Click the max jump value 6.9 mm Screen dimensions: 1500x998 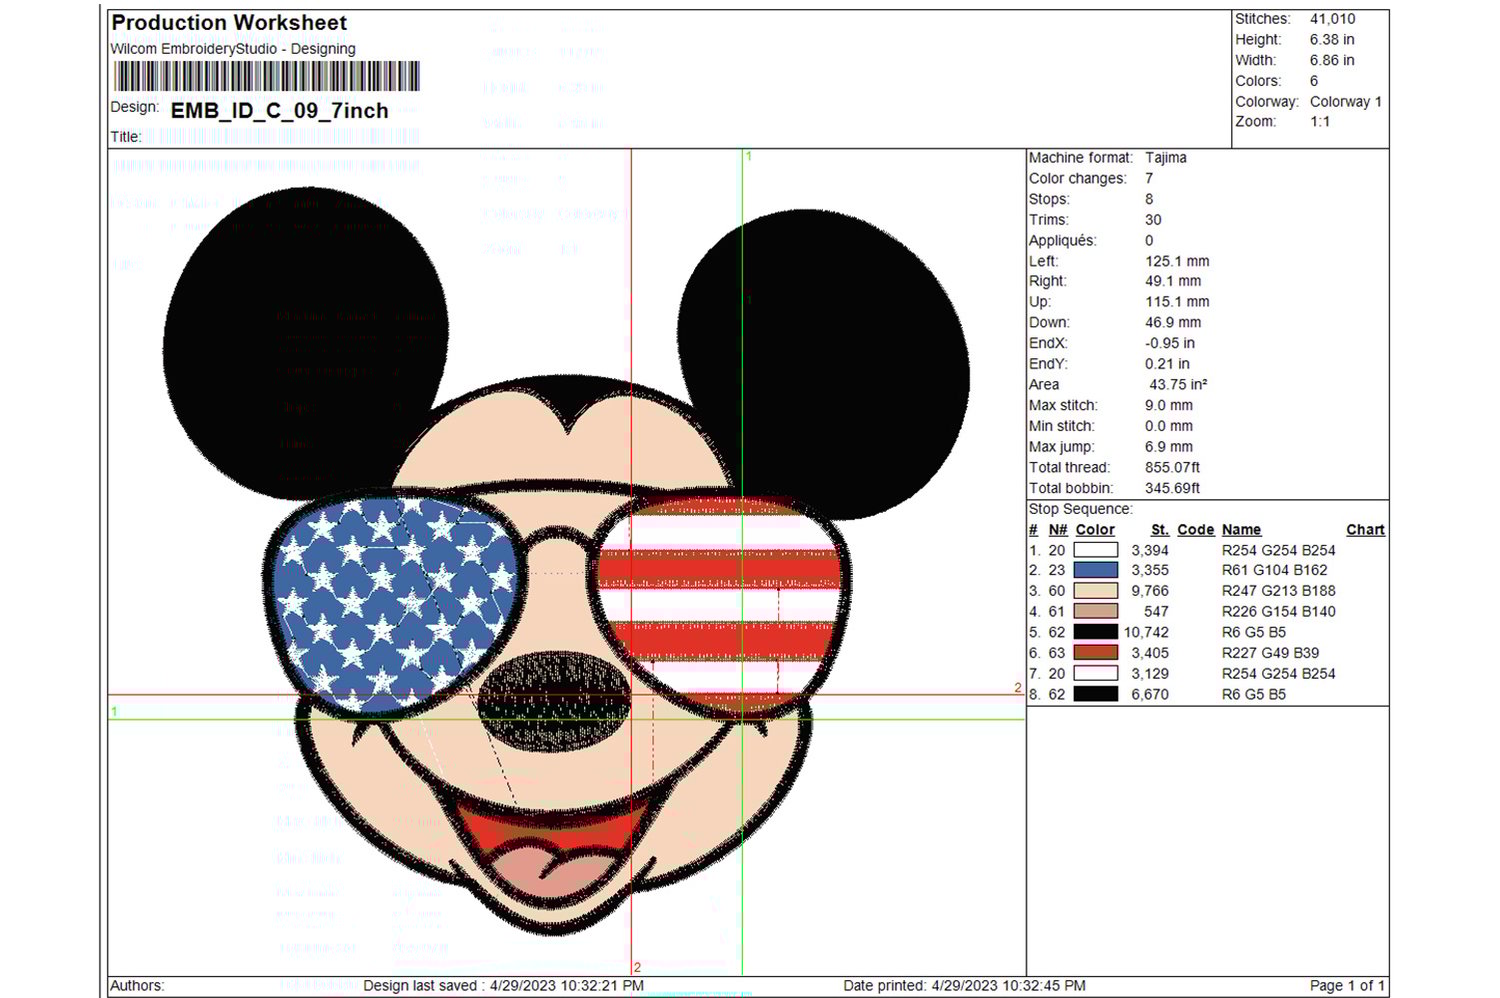1169,447
